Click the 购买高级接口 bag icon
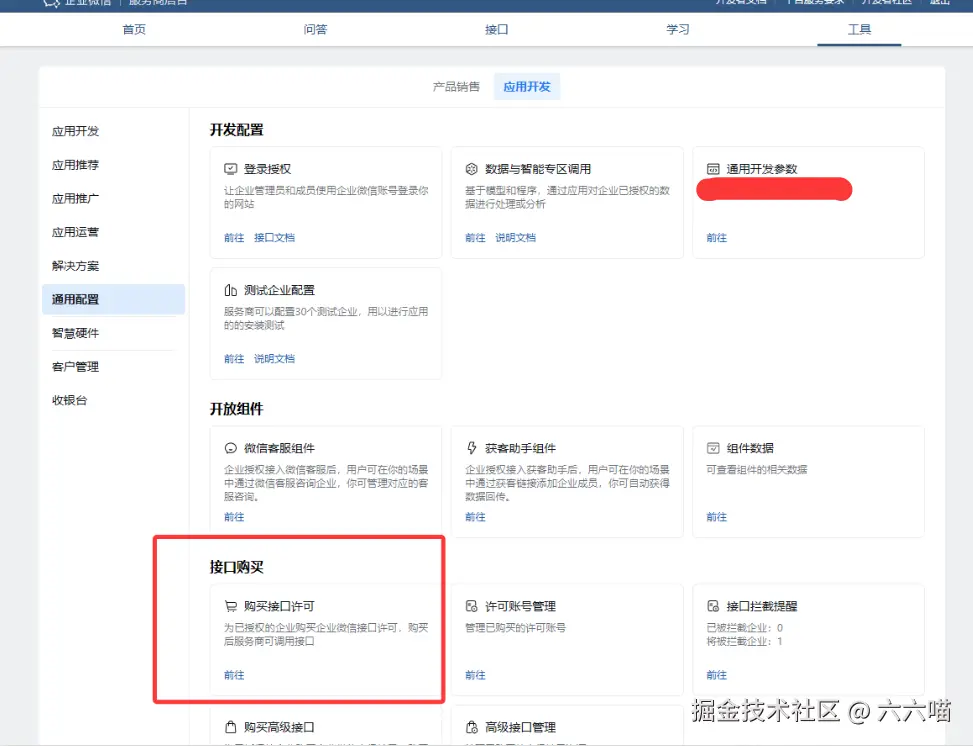The height and width of the screenshot is (746, 973). [230, 727]
